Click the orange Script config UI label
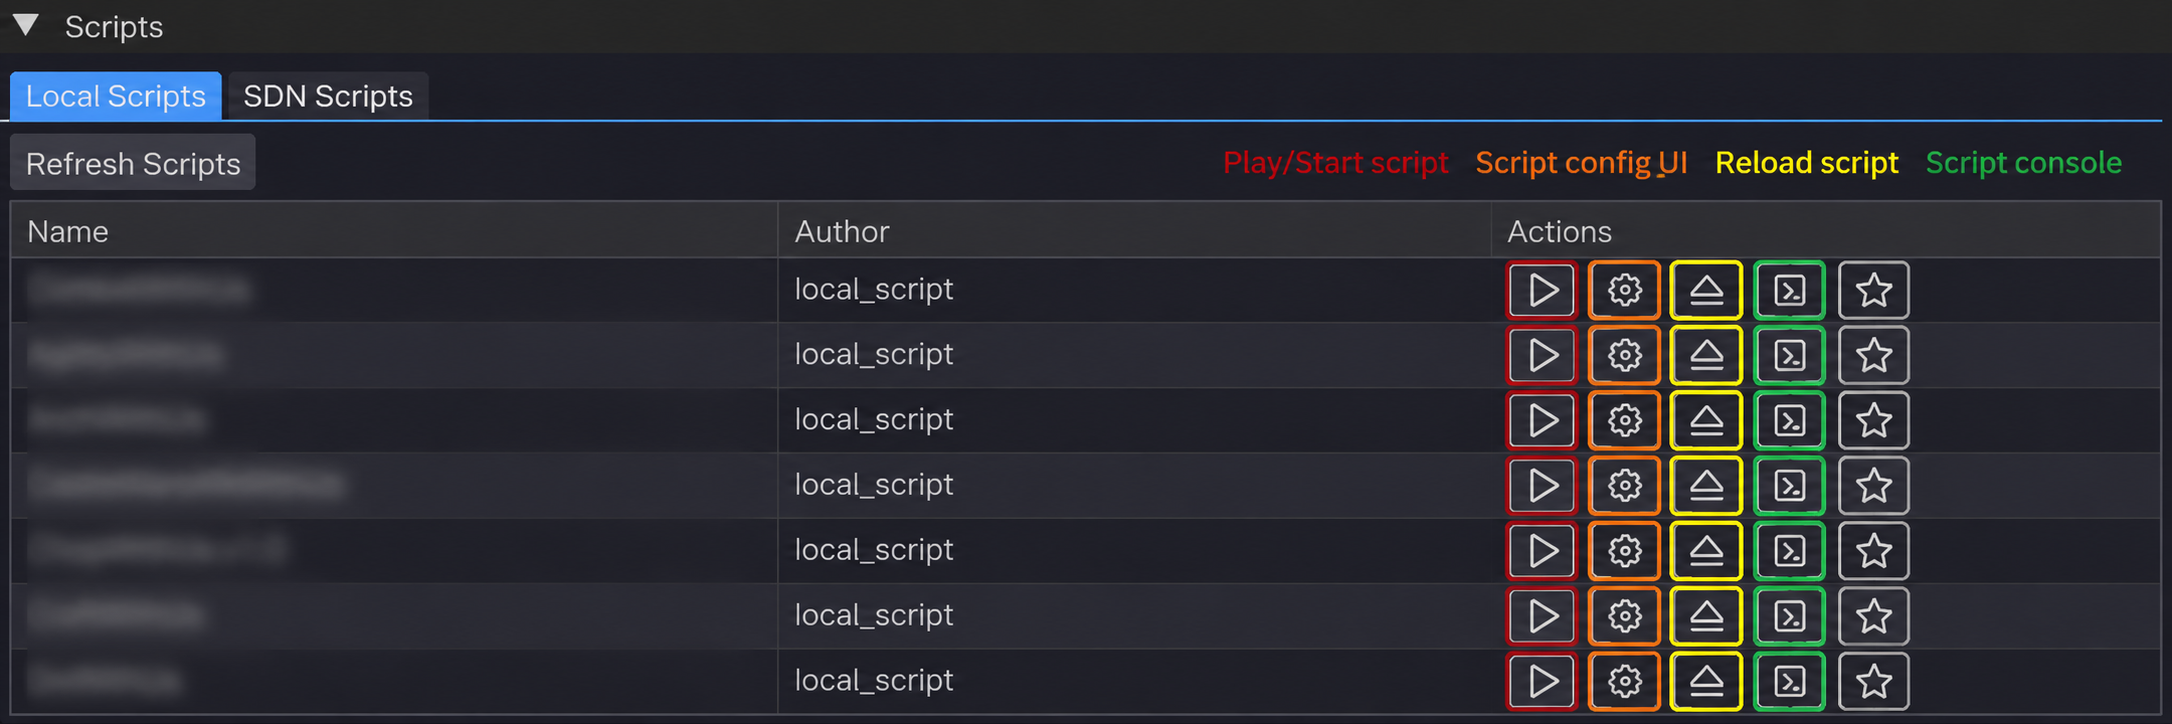Screen dimensions: 2172x724 [1581, 163]
